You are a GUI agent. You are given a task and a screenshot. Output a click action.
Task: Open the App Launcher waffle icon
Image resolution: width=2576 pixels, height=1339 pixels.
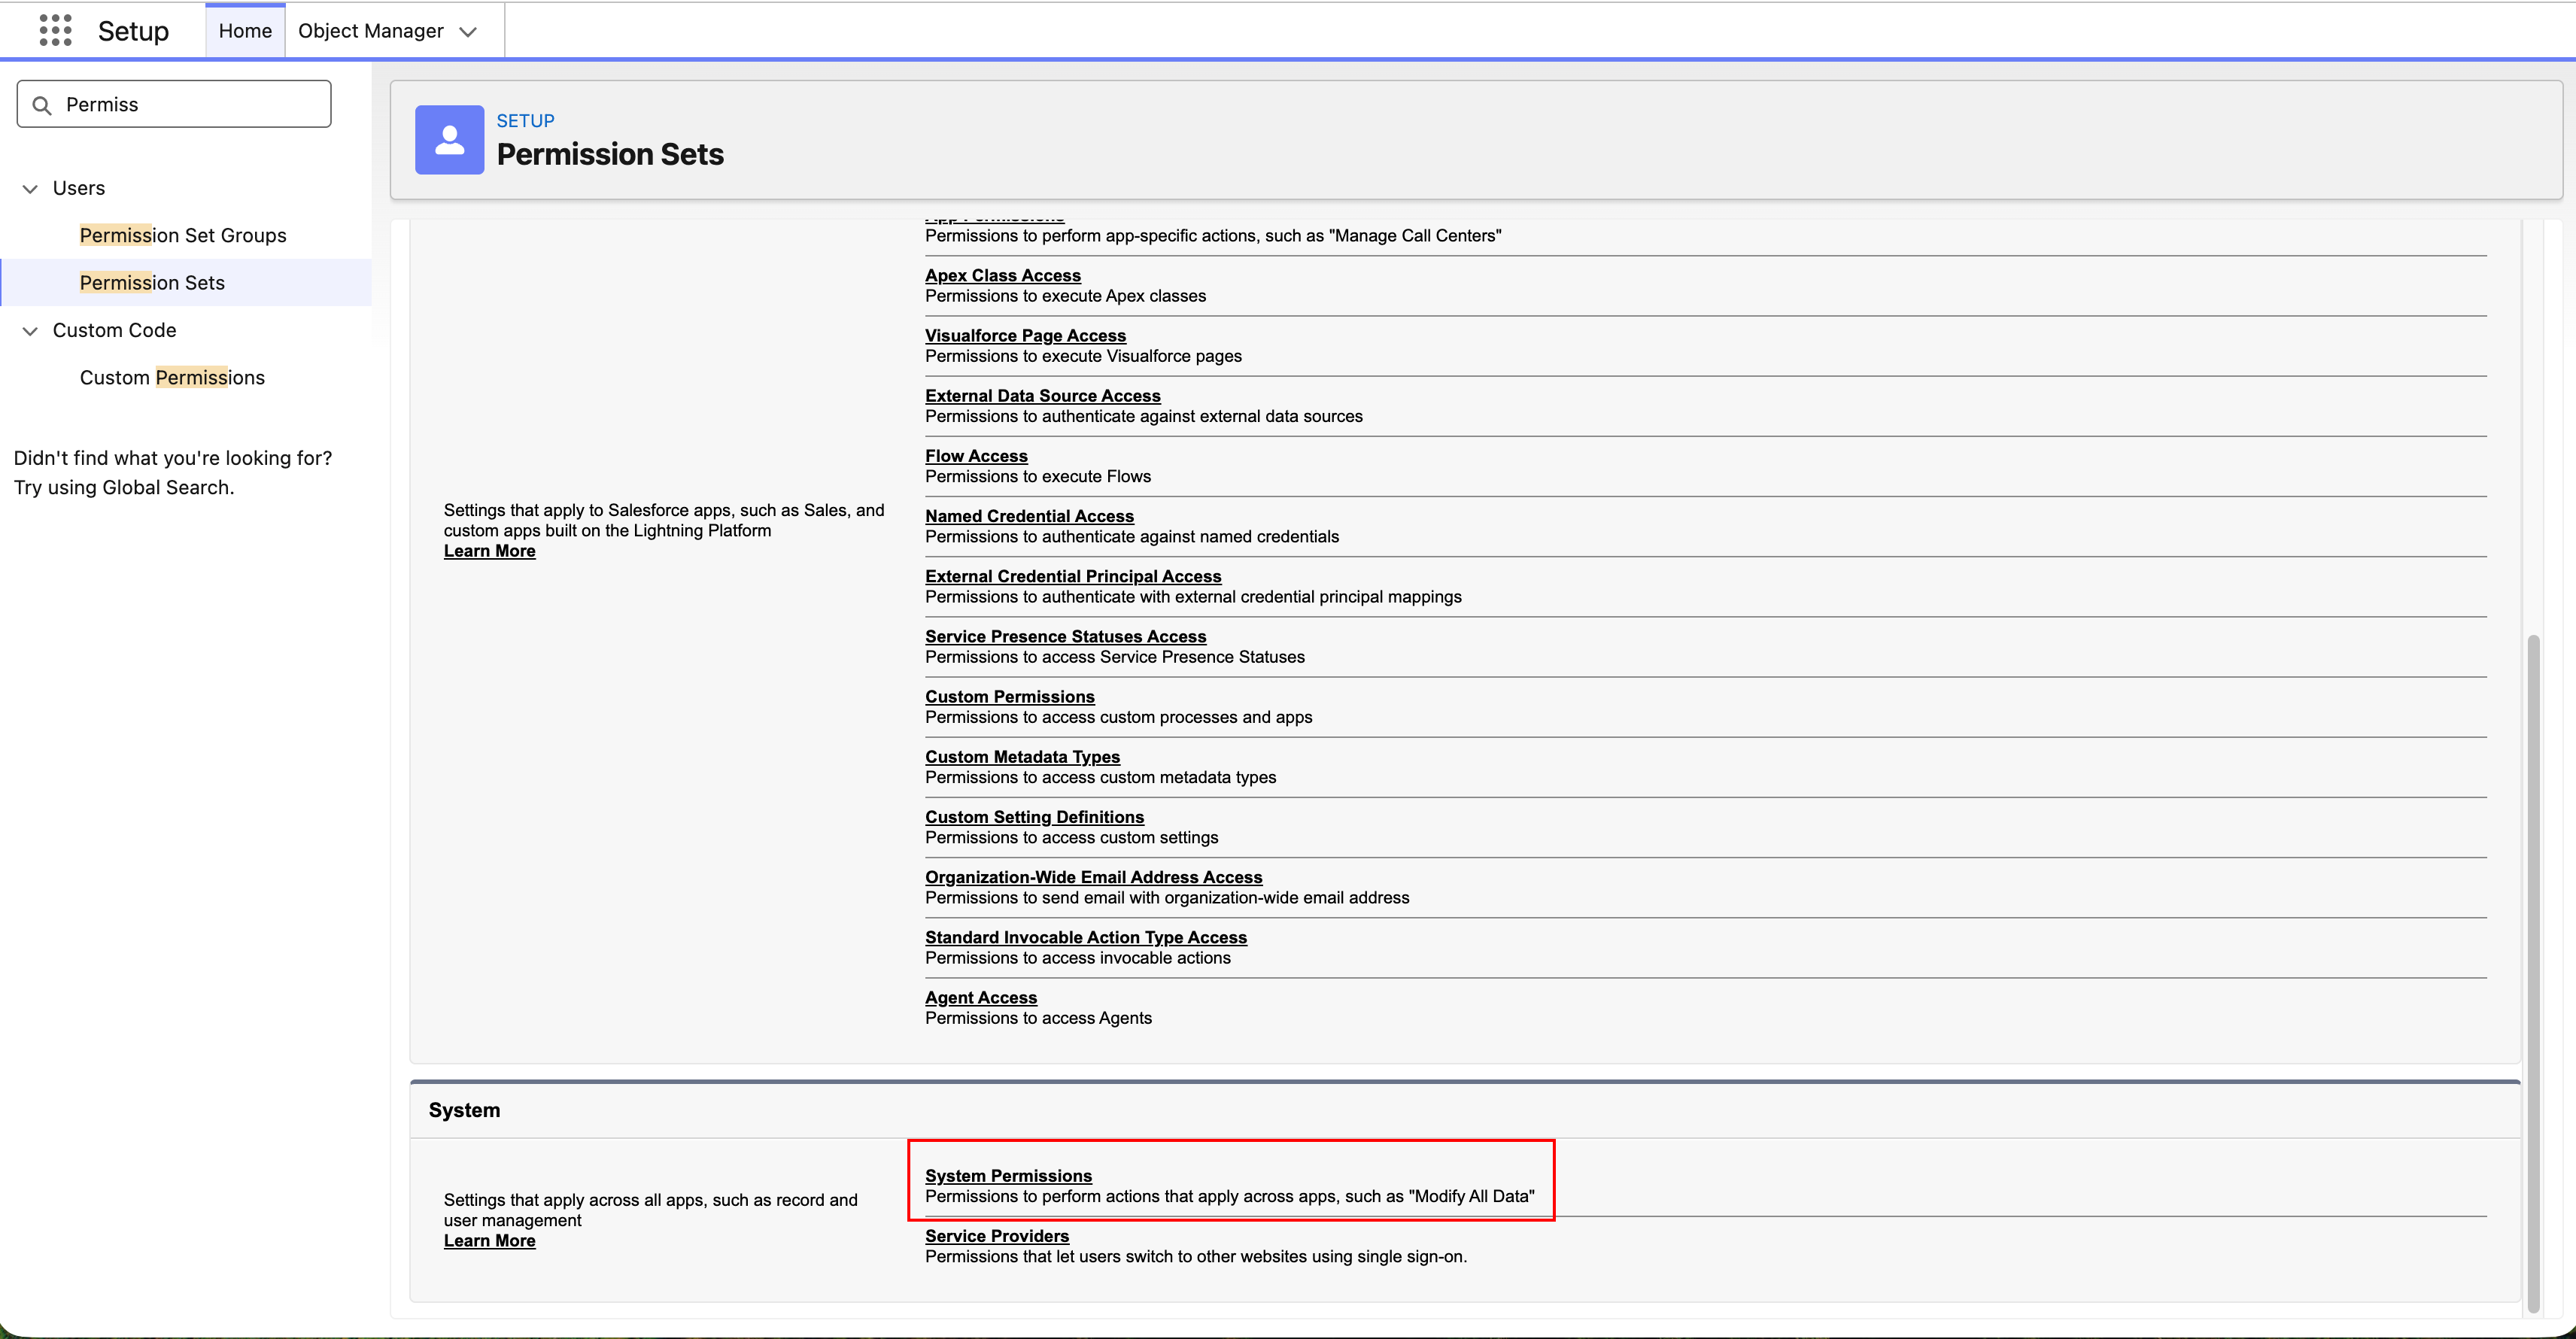[55, 30]
